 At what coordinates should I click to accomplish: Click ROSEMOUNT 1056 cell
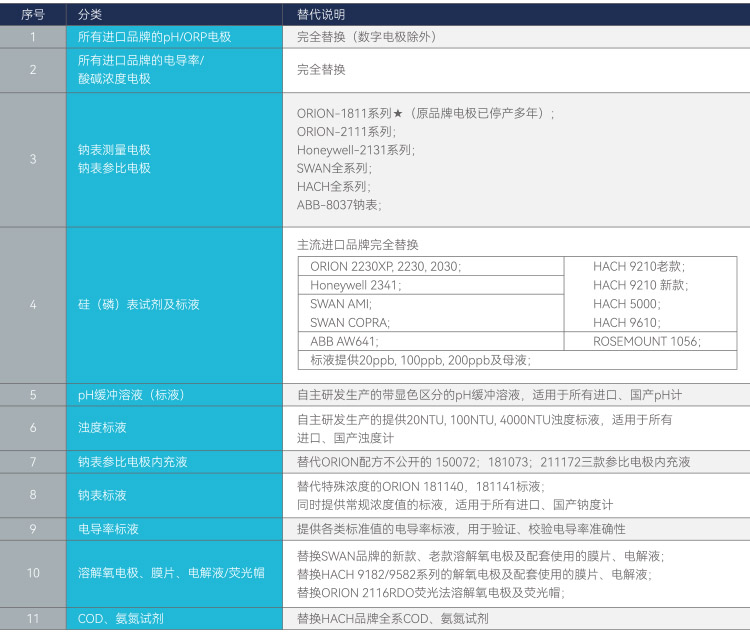[651, 341]
